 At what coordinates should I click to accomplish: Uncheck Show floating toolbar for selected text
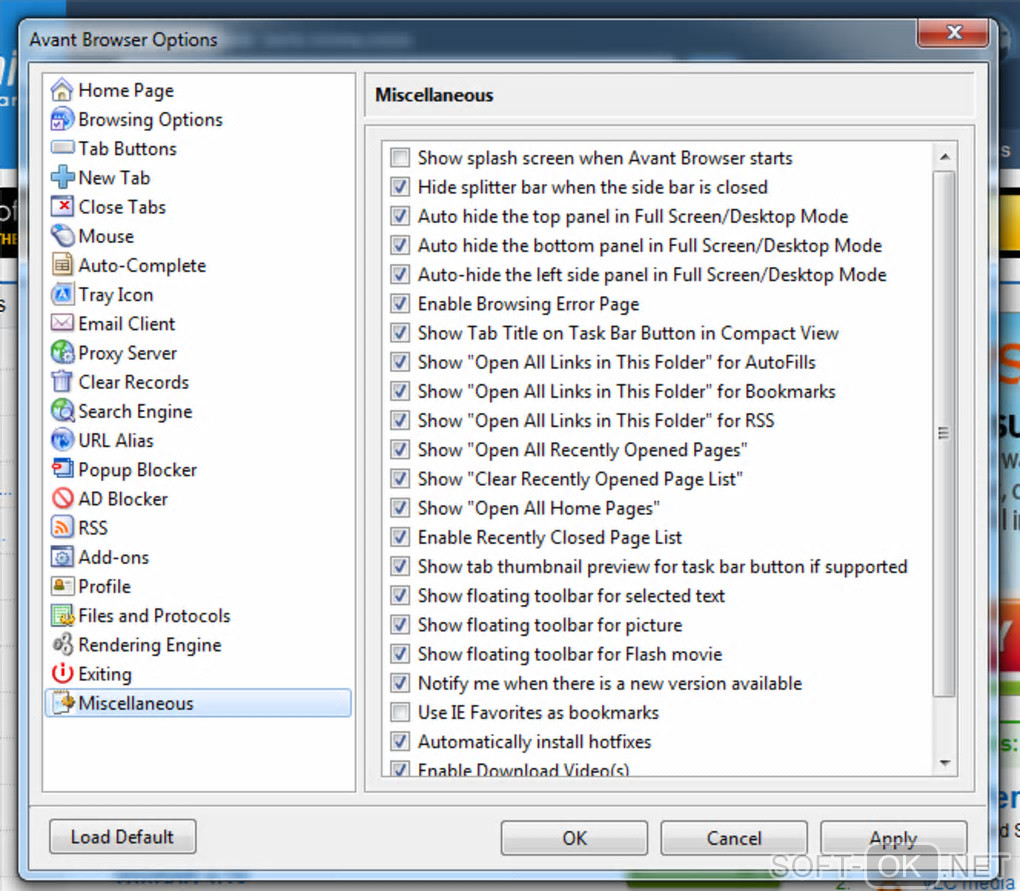[x=399, y=595]
